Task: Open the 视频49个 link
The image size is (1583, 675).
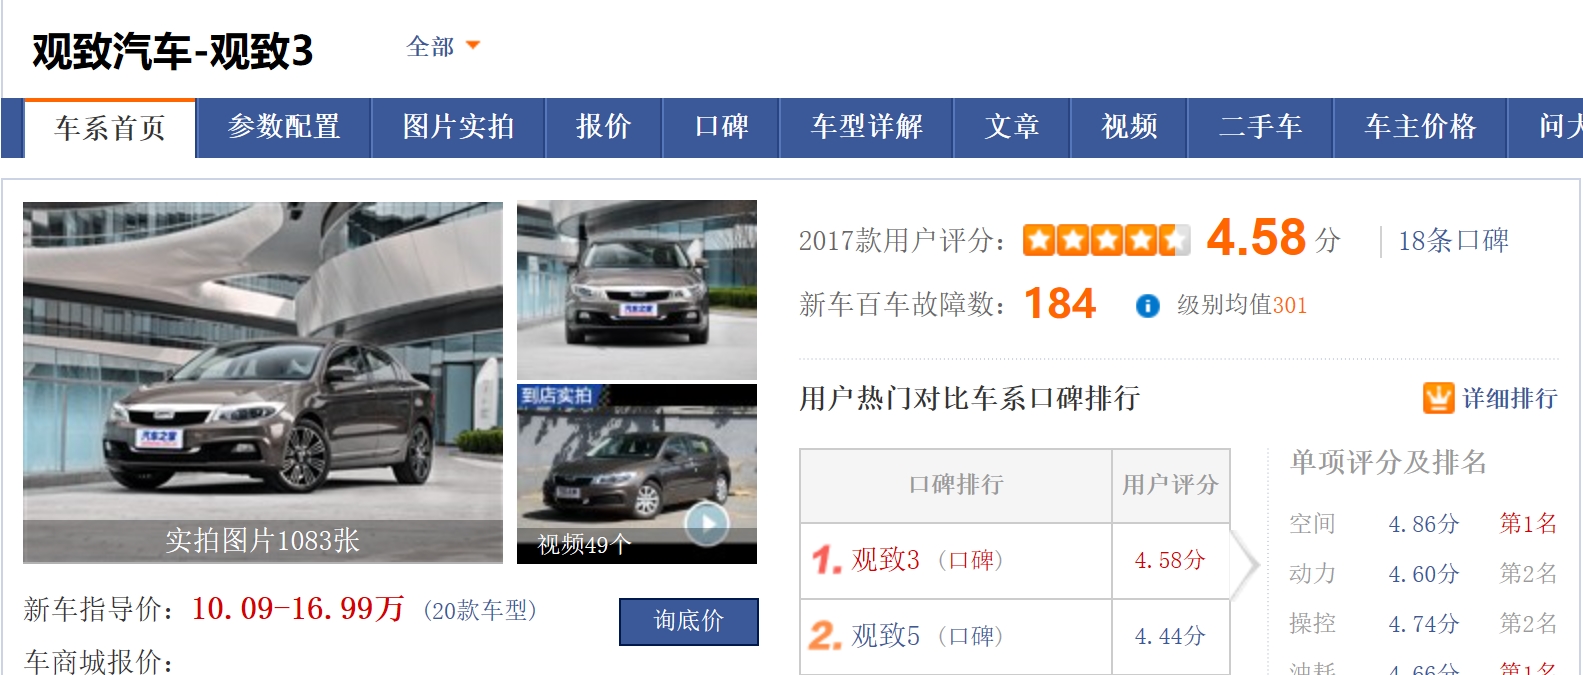Action: [584, 545]
